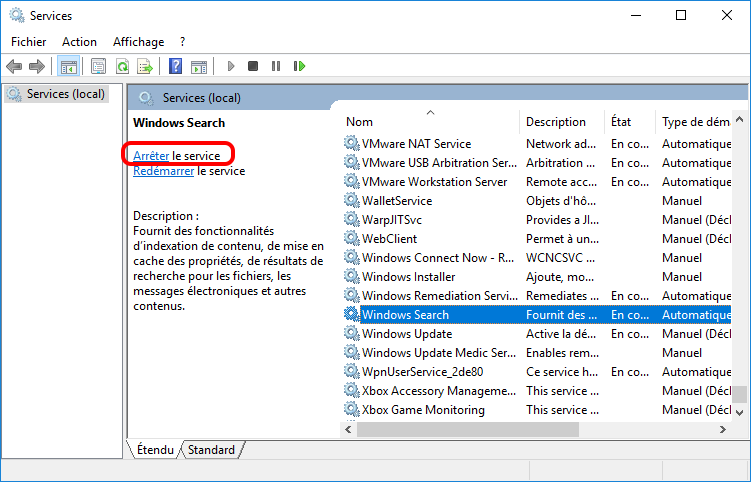This screenshot has height=482, width=751.
Task: Open the Action menu
Action: point(79,42)
